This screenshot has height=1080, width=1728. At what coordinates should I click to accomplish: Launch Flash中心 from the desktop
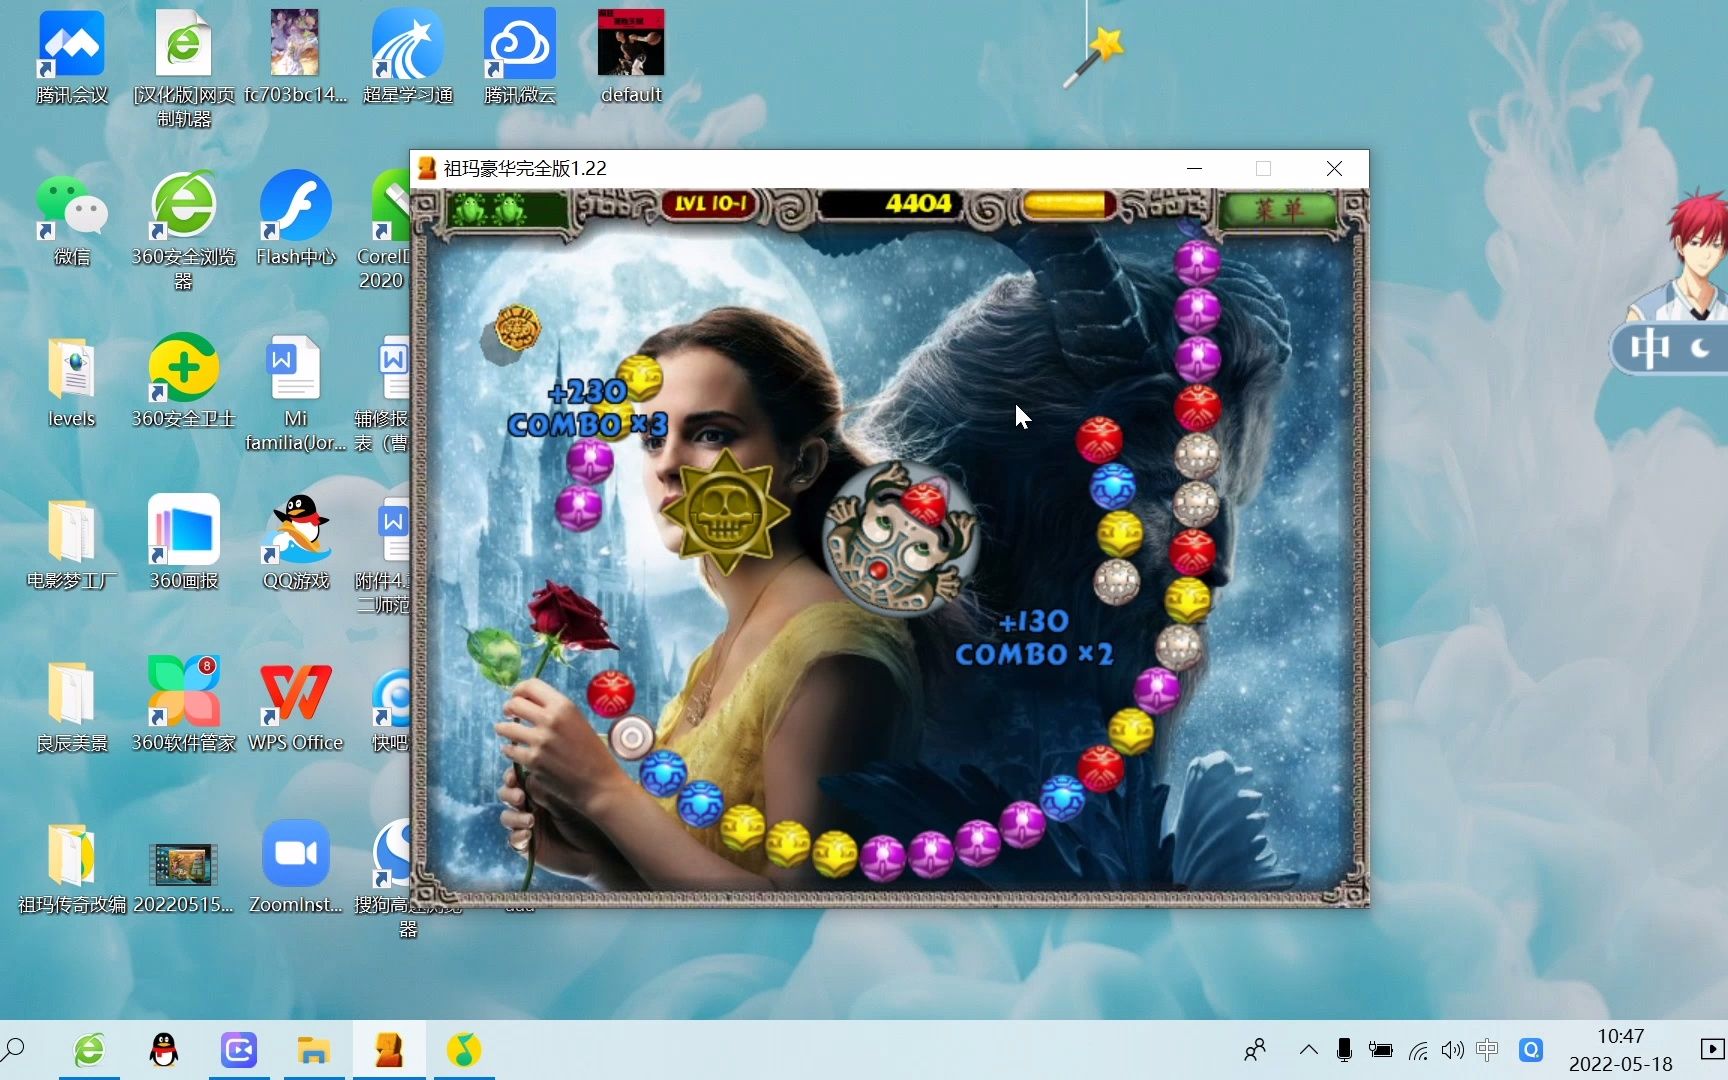click(x=295, y=220)
